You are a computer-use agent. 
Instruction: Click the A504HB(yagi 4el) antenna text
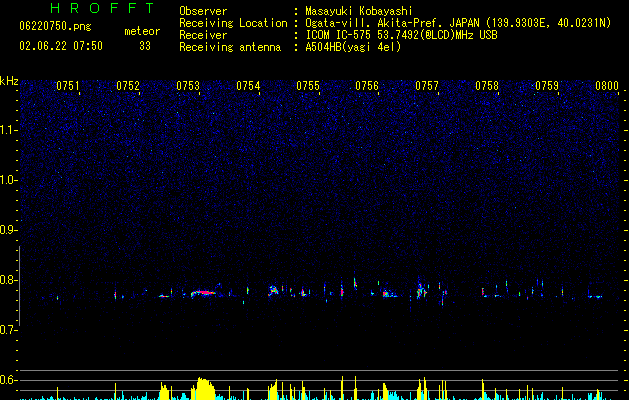[353, 47]
